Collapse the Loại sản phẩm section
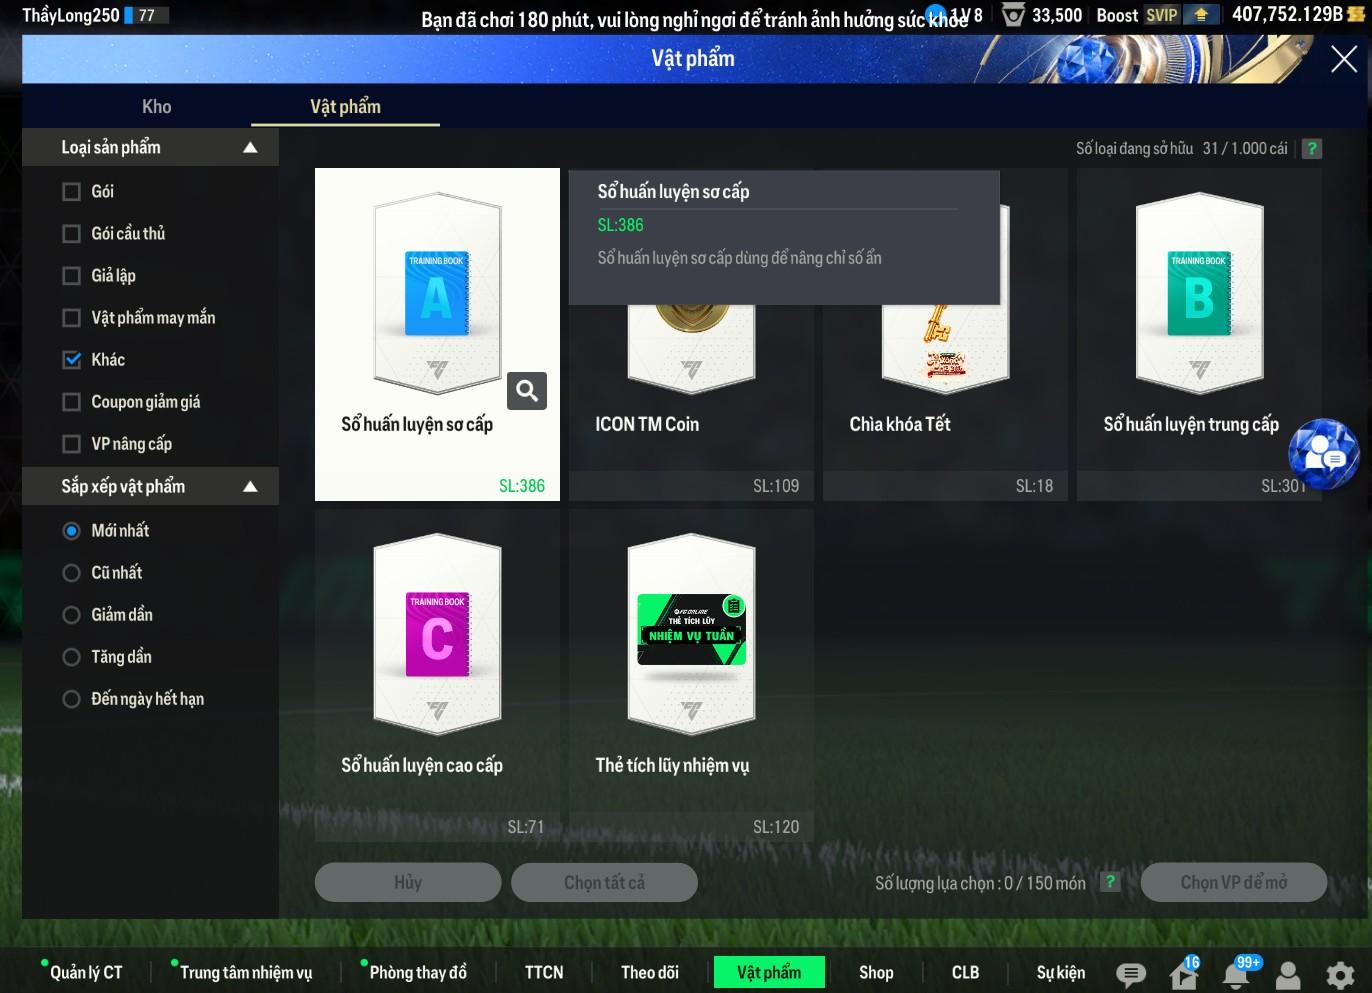Viewport: 1372px width, 993px height. [x=250, y=148]
